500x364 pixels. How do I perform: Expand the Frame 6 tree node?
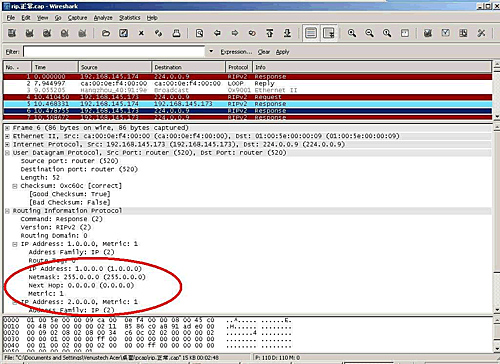[x=7, y=128]
